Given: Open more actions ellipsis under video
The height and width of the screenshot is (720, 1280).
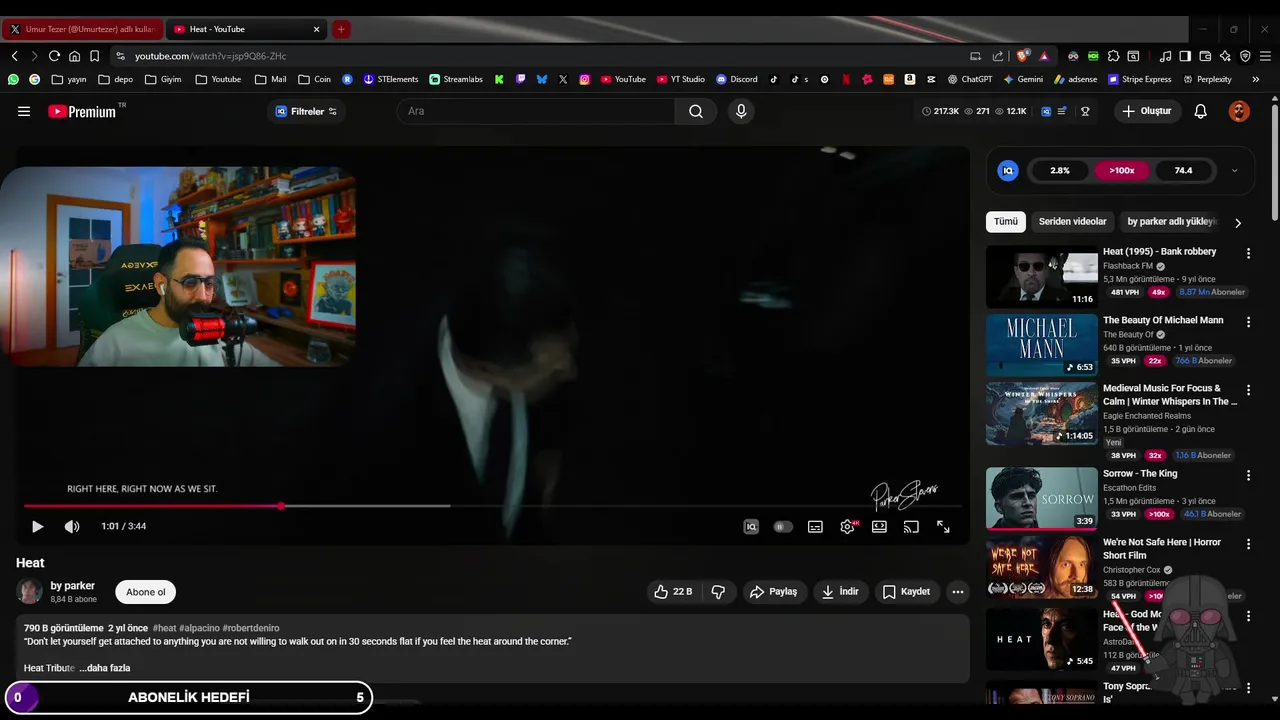Looking at the screenshot, I should click(958, 592).
